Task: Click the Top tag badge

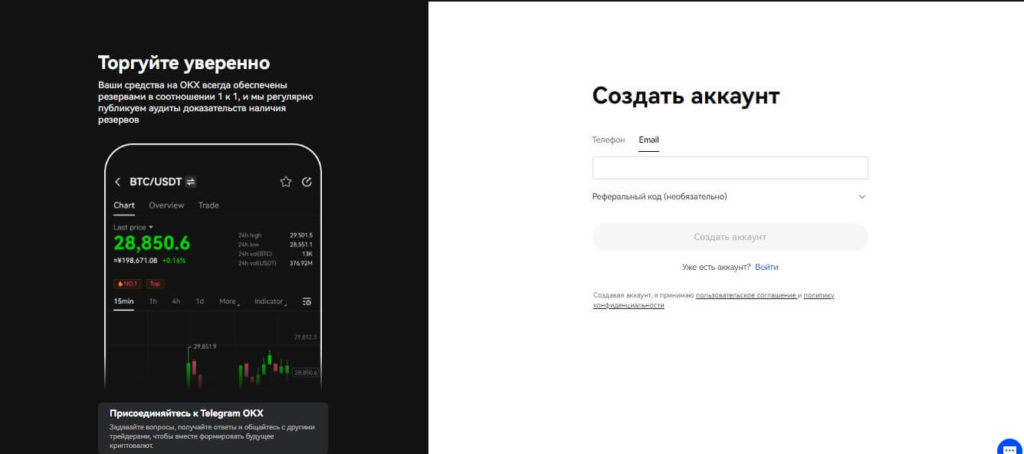Action: [155, 284]
